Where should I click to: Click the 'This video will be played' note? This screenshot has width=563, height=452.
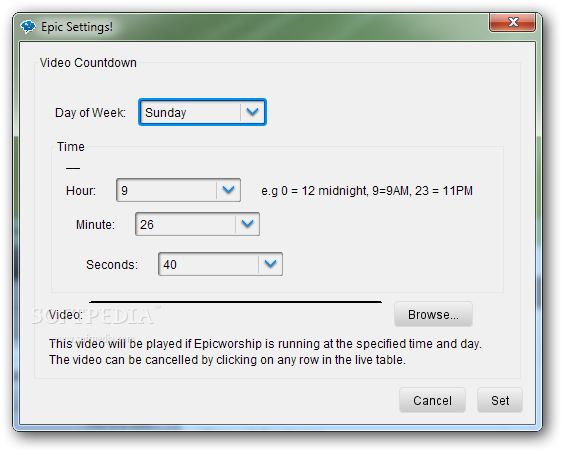pyautogui.click(x=265, y=344)
